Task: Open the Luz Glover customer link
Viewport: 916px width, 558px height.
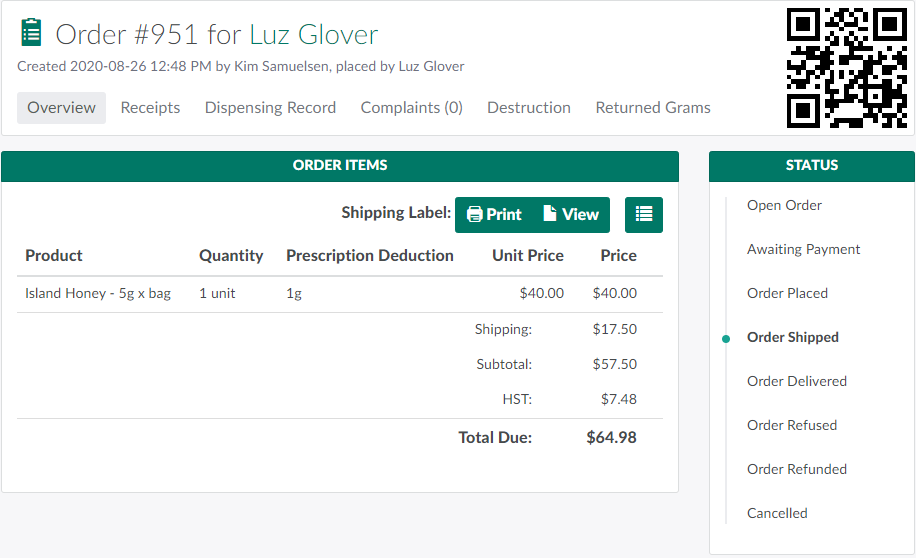Action: point(313,34)
